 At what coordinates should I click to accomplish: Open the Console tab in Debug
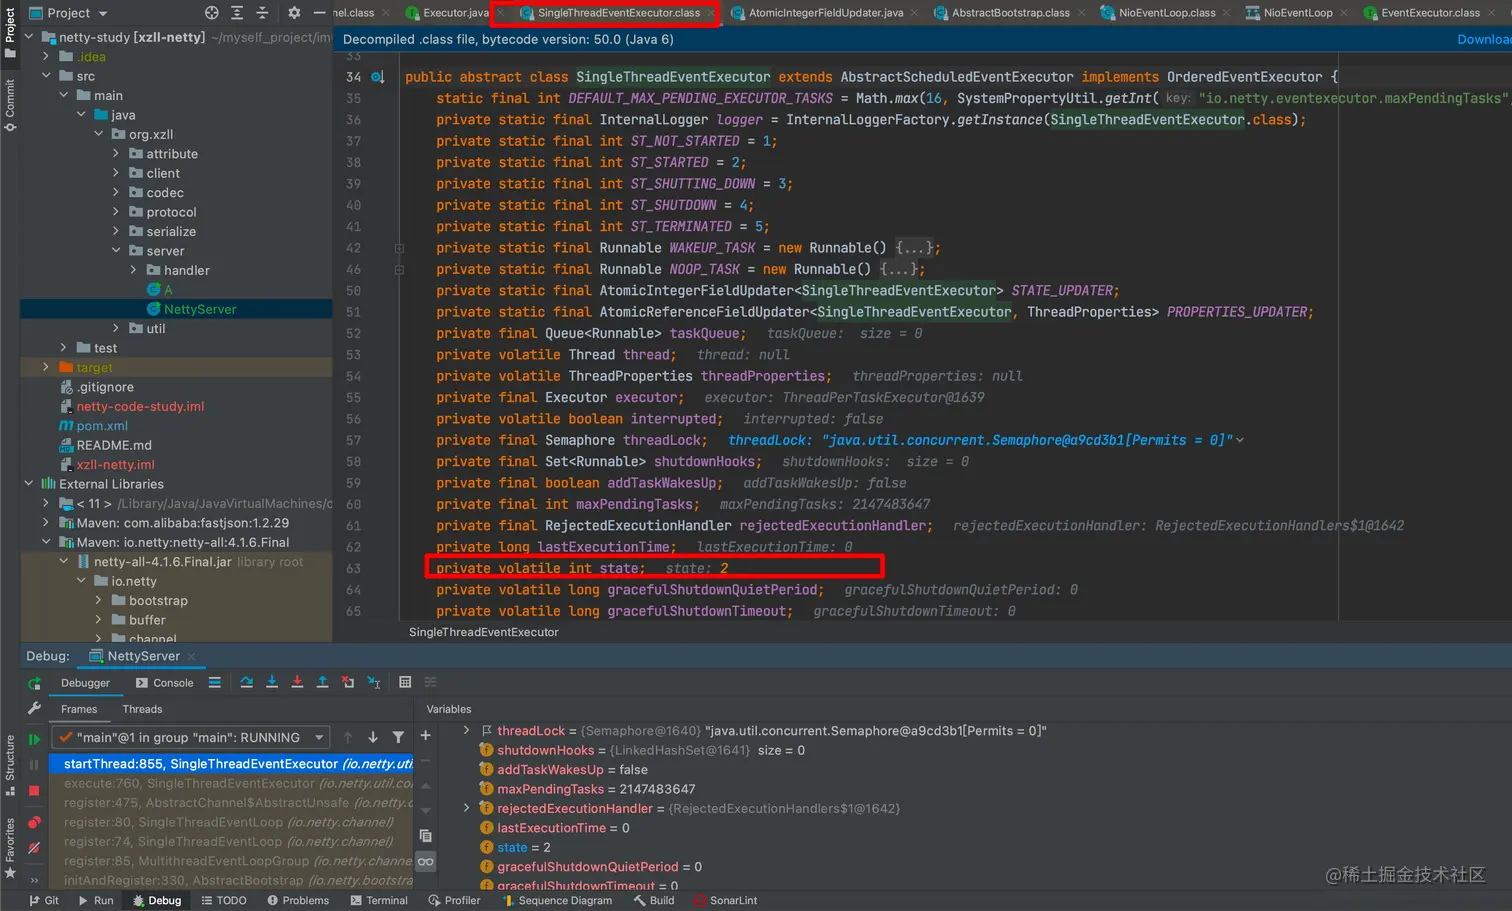point(166,683)
